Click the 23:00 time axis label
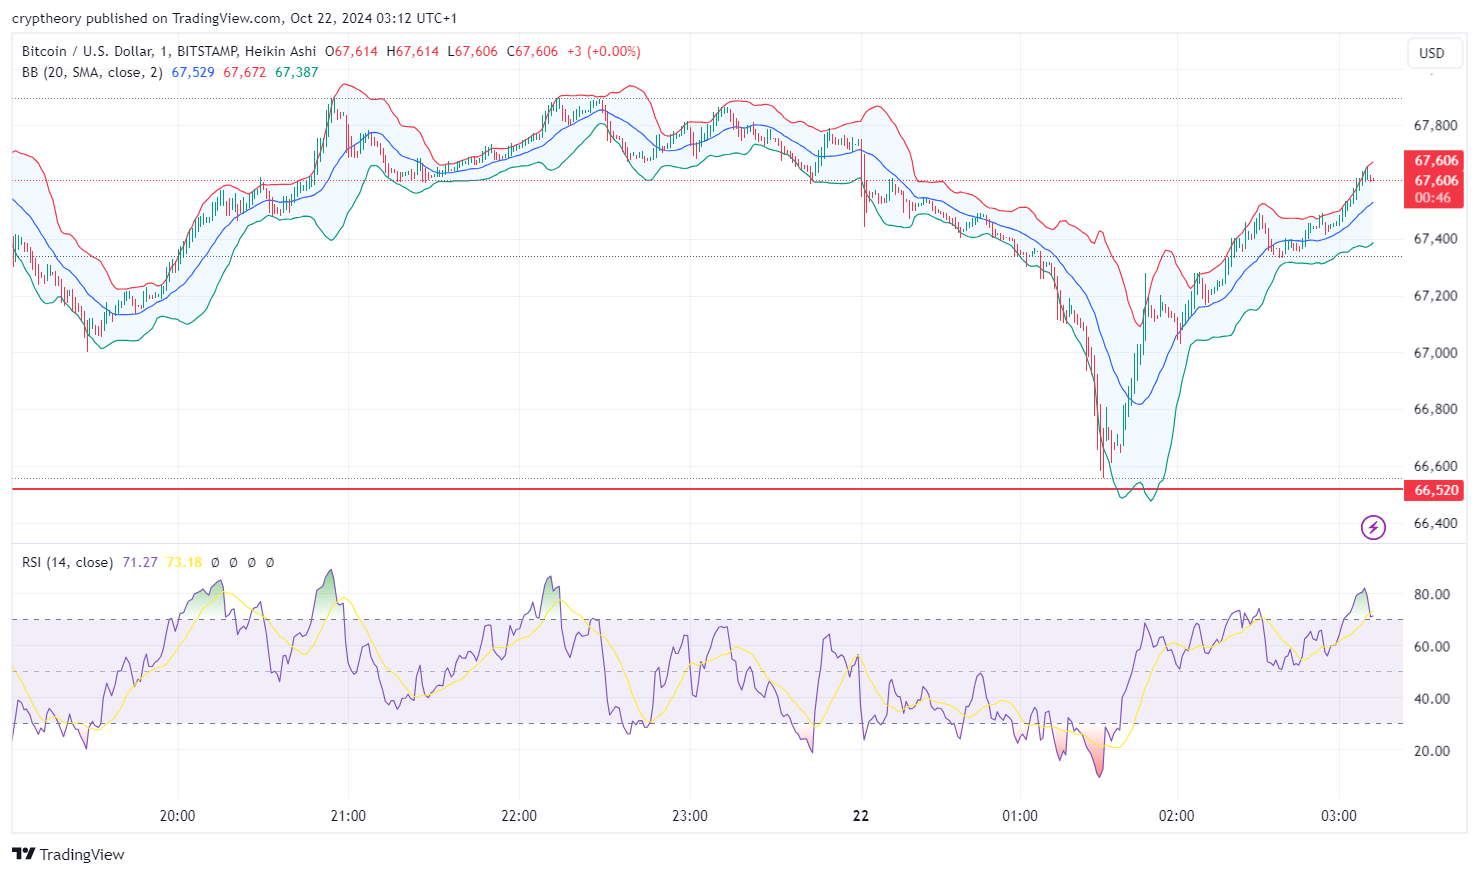1479x875 pixels. [x=690, y=816]
